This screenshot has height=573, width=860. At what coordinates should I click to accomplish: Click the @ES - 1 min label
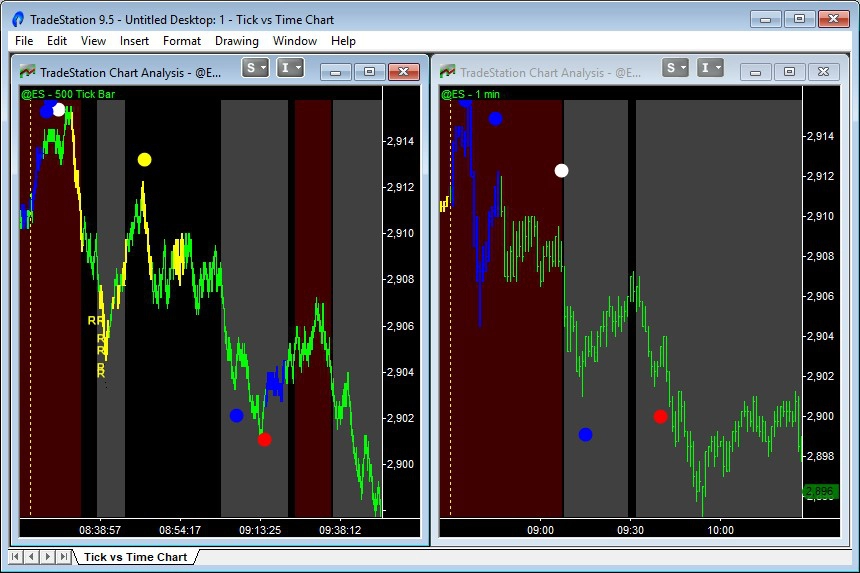coord(471,94)
